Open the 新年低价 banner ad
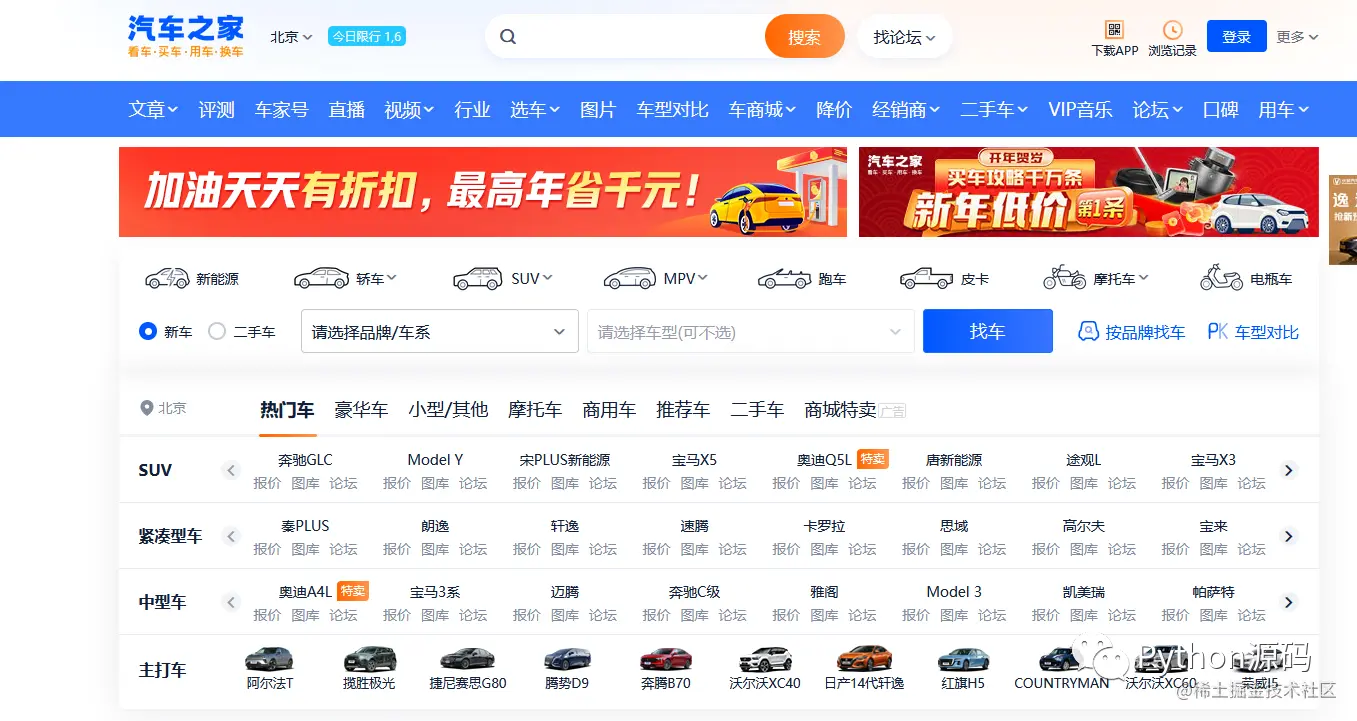The width and height of the screenshot is (1357, 721). [x=1089, y=192]
